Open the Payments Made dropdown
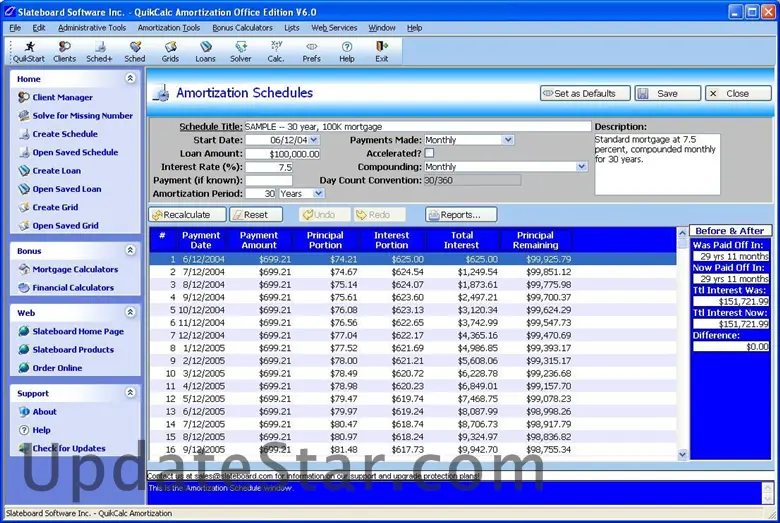This screenshot has width=780, height=523. pos(507,140)
